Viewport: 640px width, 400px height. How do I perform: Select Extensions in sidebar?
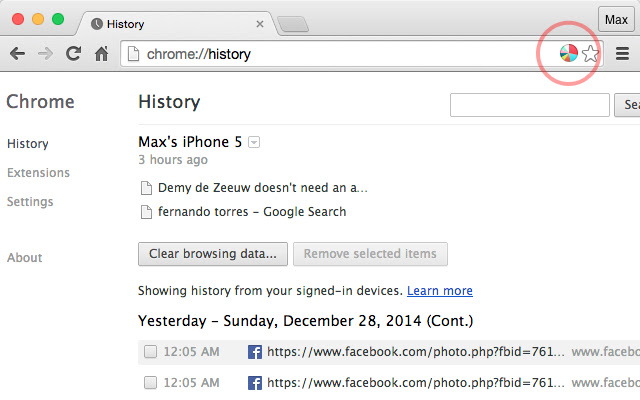38,173
